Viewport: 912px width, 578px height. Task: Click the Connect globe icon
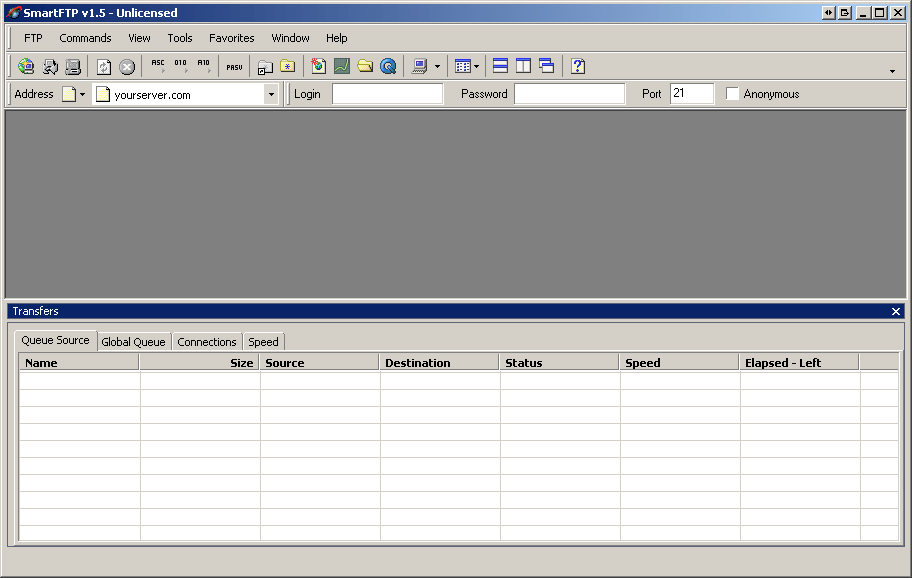(x=26, y=66)
